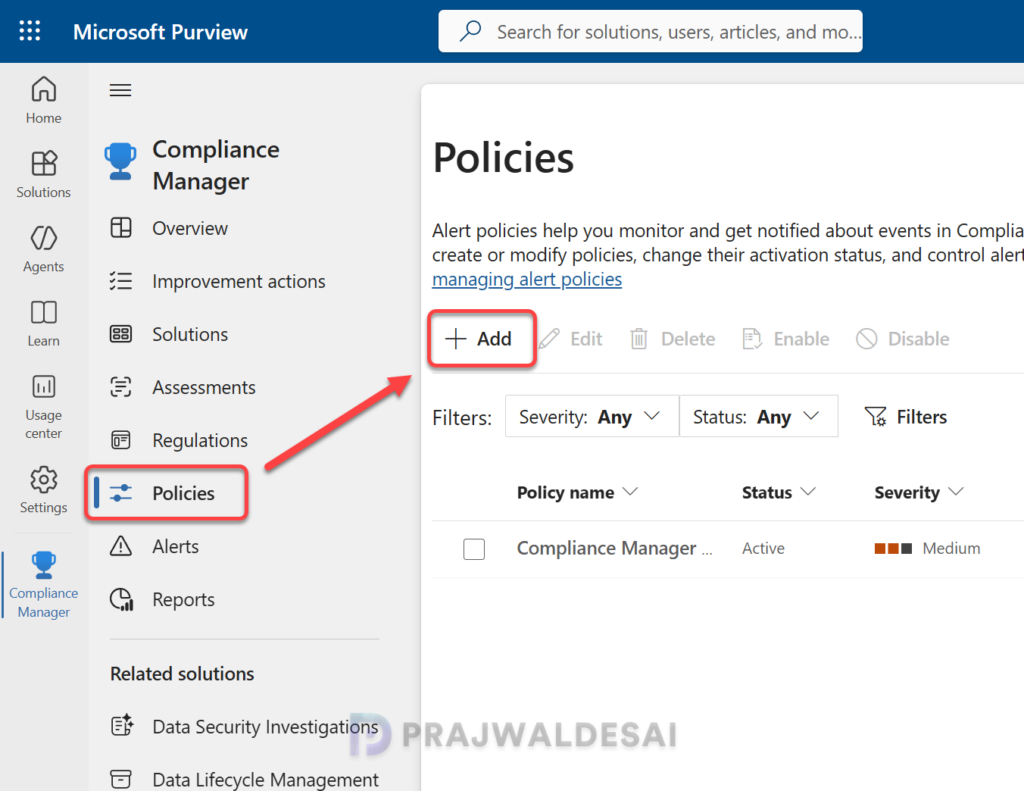The width and height of the screenshot is (1024, 791).
Task: Click the Overview icon in the Compliance Manager menu
Action: click(121, 228)
